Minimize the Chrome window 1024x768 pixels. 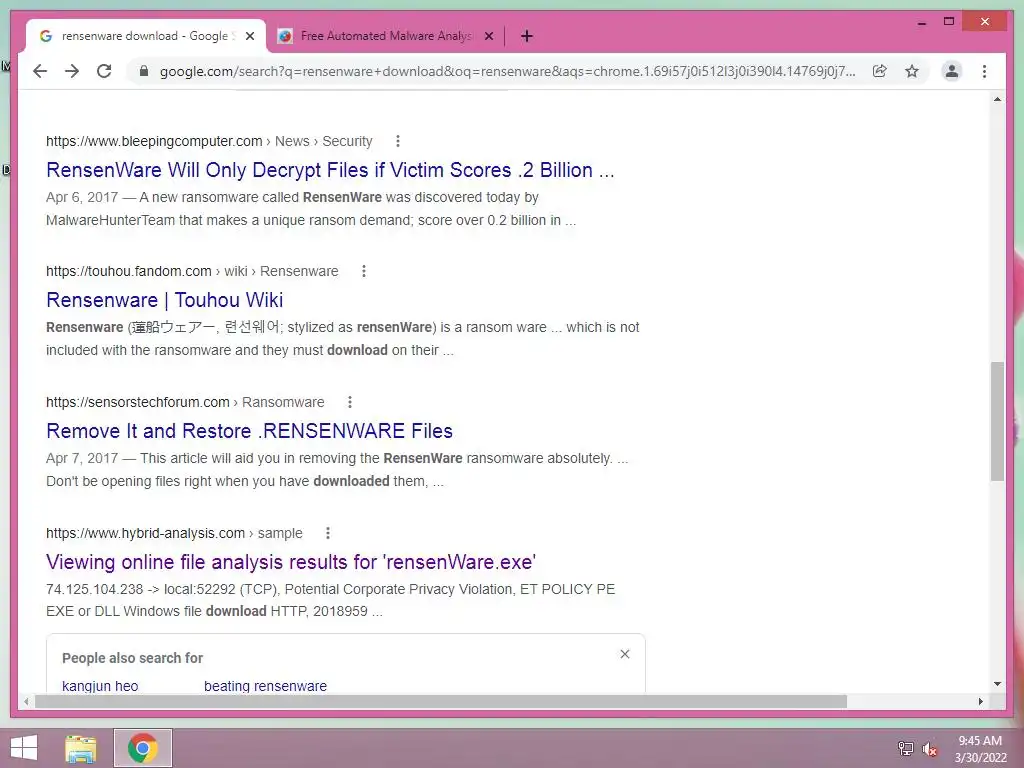coord(921,22)
